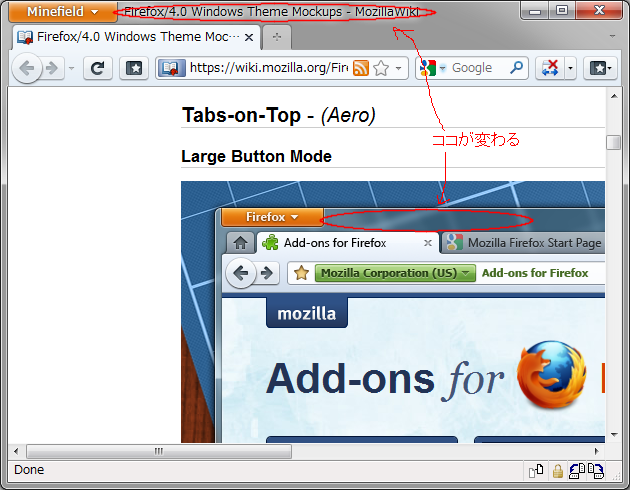Subscribe via the orange RSS feed icon
The height and width of the screenshot is (490, 630).
[x=361, y=68]
